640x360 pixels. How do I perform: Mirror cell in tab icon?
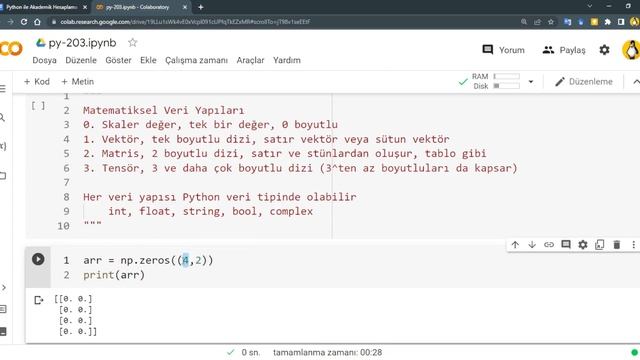click(x=600, y=244)
